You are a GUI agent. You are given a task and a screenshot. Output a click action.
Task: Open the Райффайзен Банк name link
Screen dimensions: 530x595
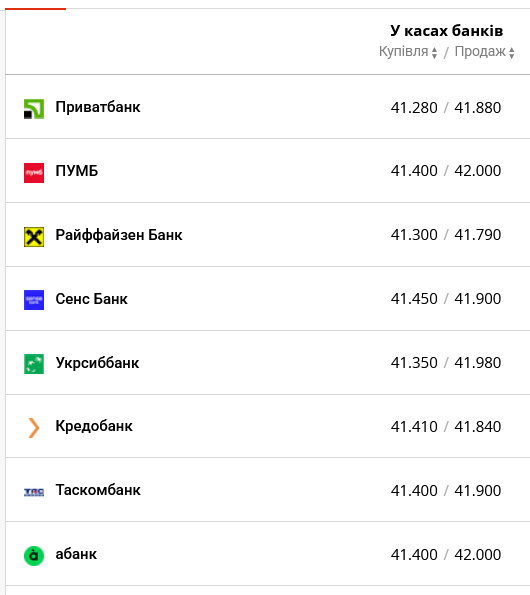tap(119, 235)
